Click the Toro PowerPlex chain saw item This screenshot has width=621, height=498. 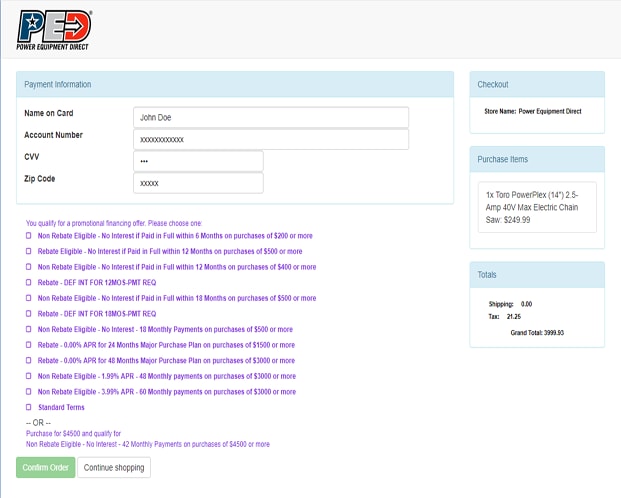537,207
